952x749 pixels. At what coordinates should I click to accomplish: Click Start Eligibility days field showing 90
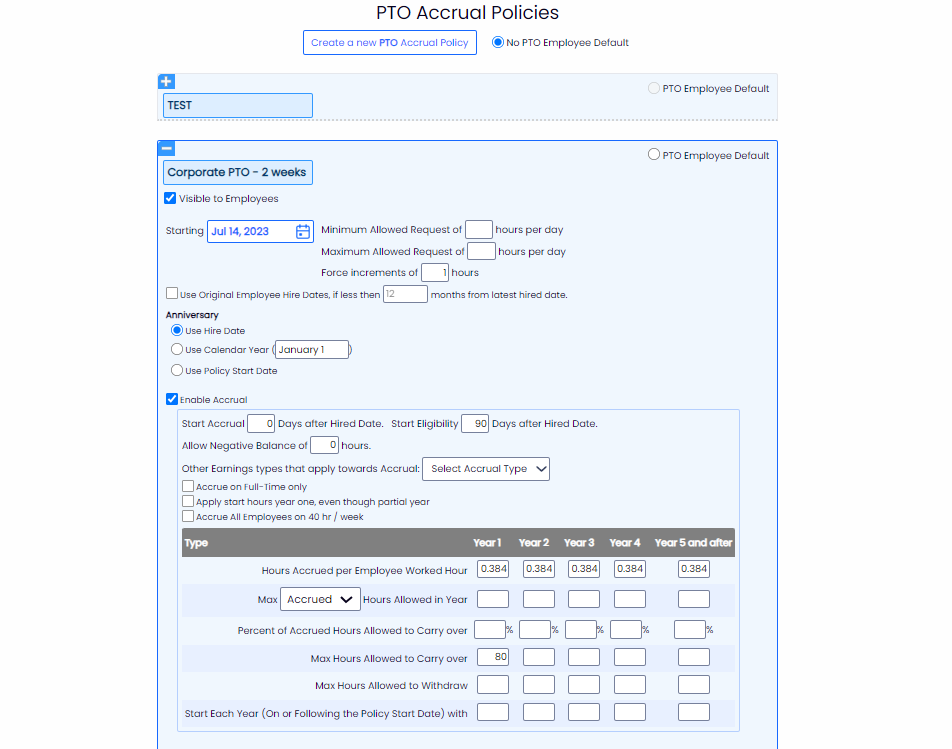click(475, 423)
